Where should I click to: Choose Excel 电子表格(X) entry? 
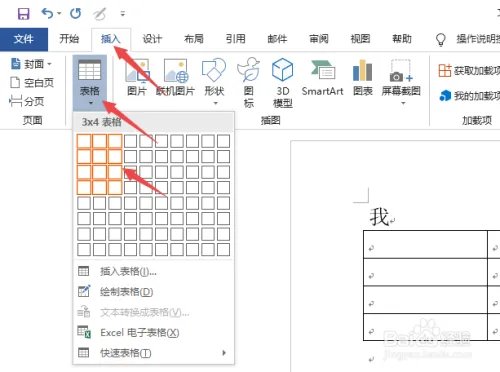pos(153,333)
